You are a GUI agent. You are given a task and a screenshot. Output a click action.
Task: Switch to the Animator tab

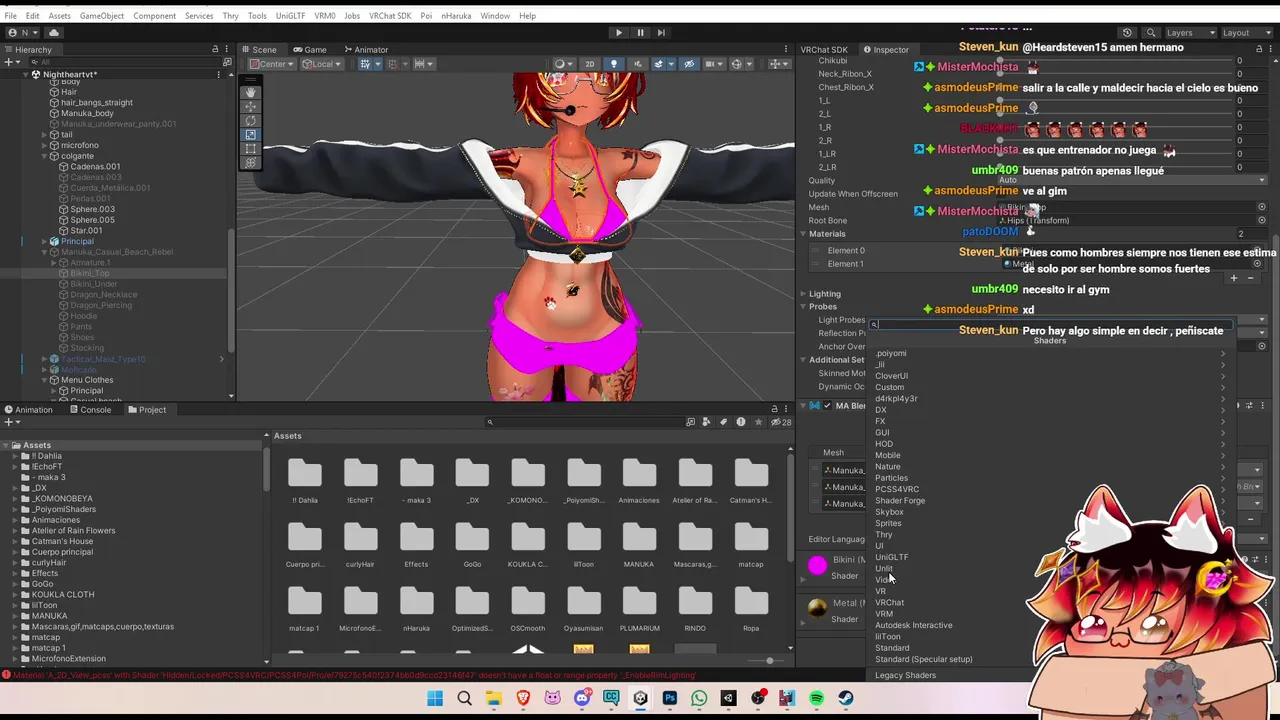pos(366,49)
